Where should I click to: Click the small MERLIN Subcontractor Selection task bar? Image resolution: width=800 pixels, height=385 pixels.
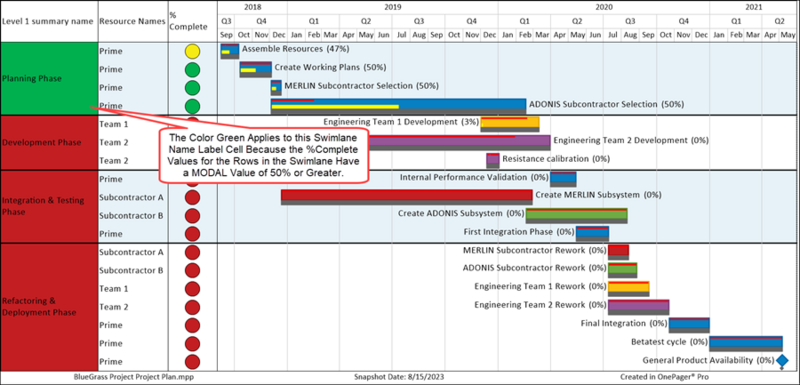[276, 88]
